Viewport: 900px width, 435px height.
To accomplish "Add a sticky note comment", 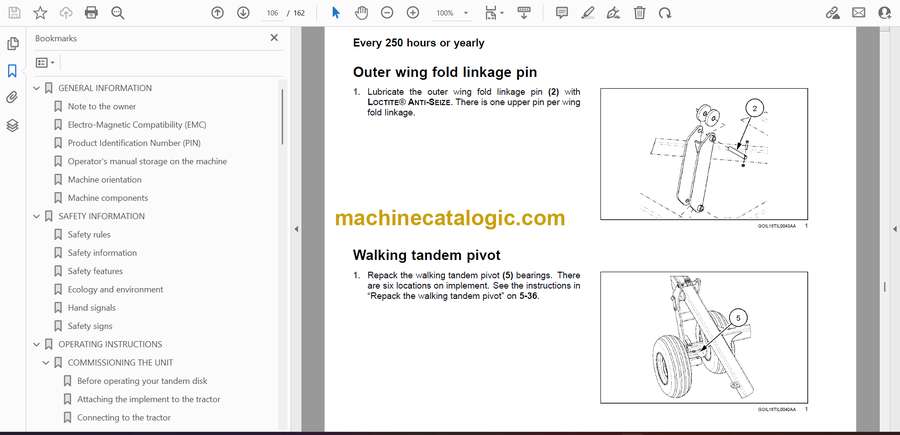I will tap(562, 13).
